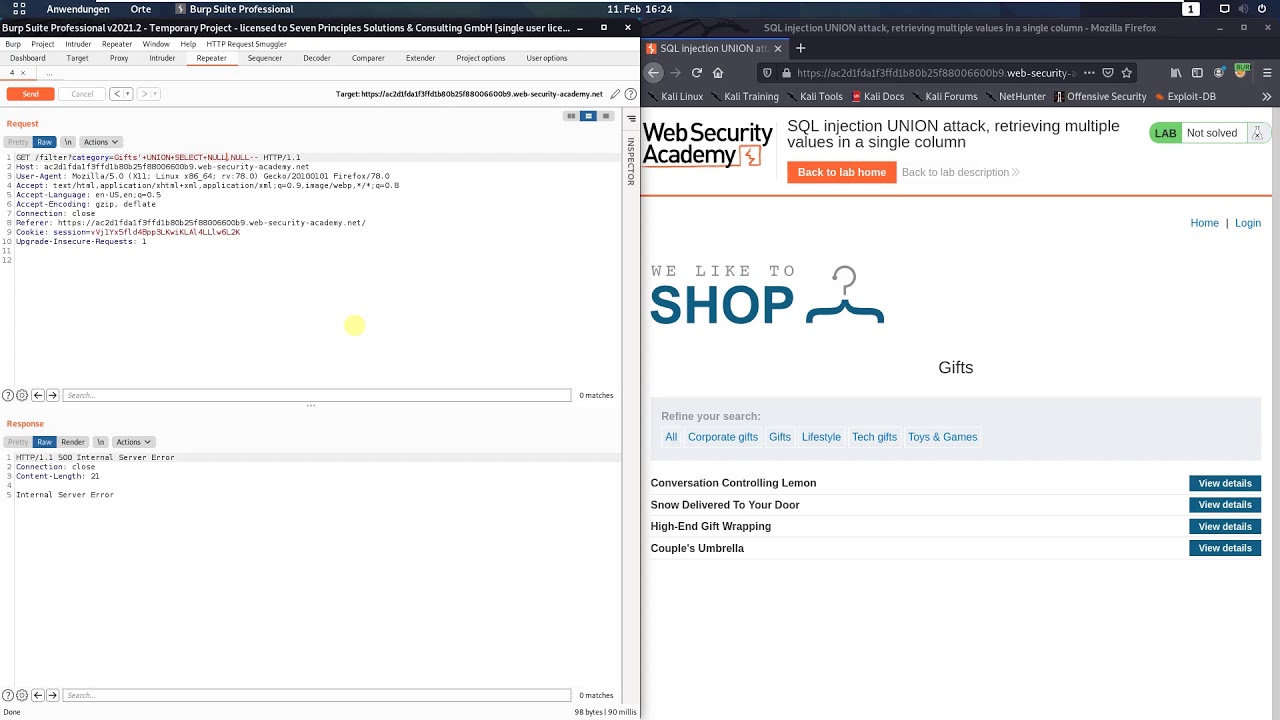Open the HTTP Request Smuggler menu

coord(247,44)
